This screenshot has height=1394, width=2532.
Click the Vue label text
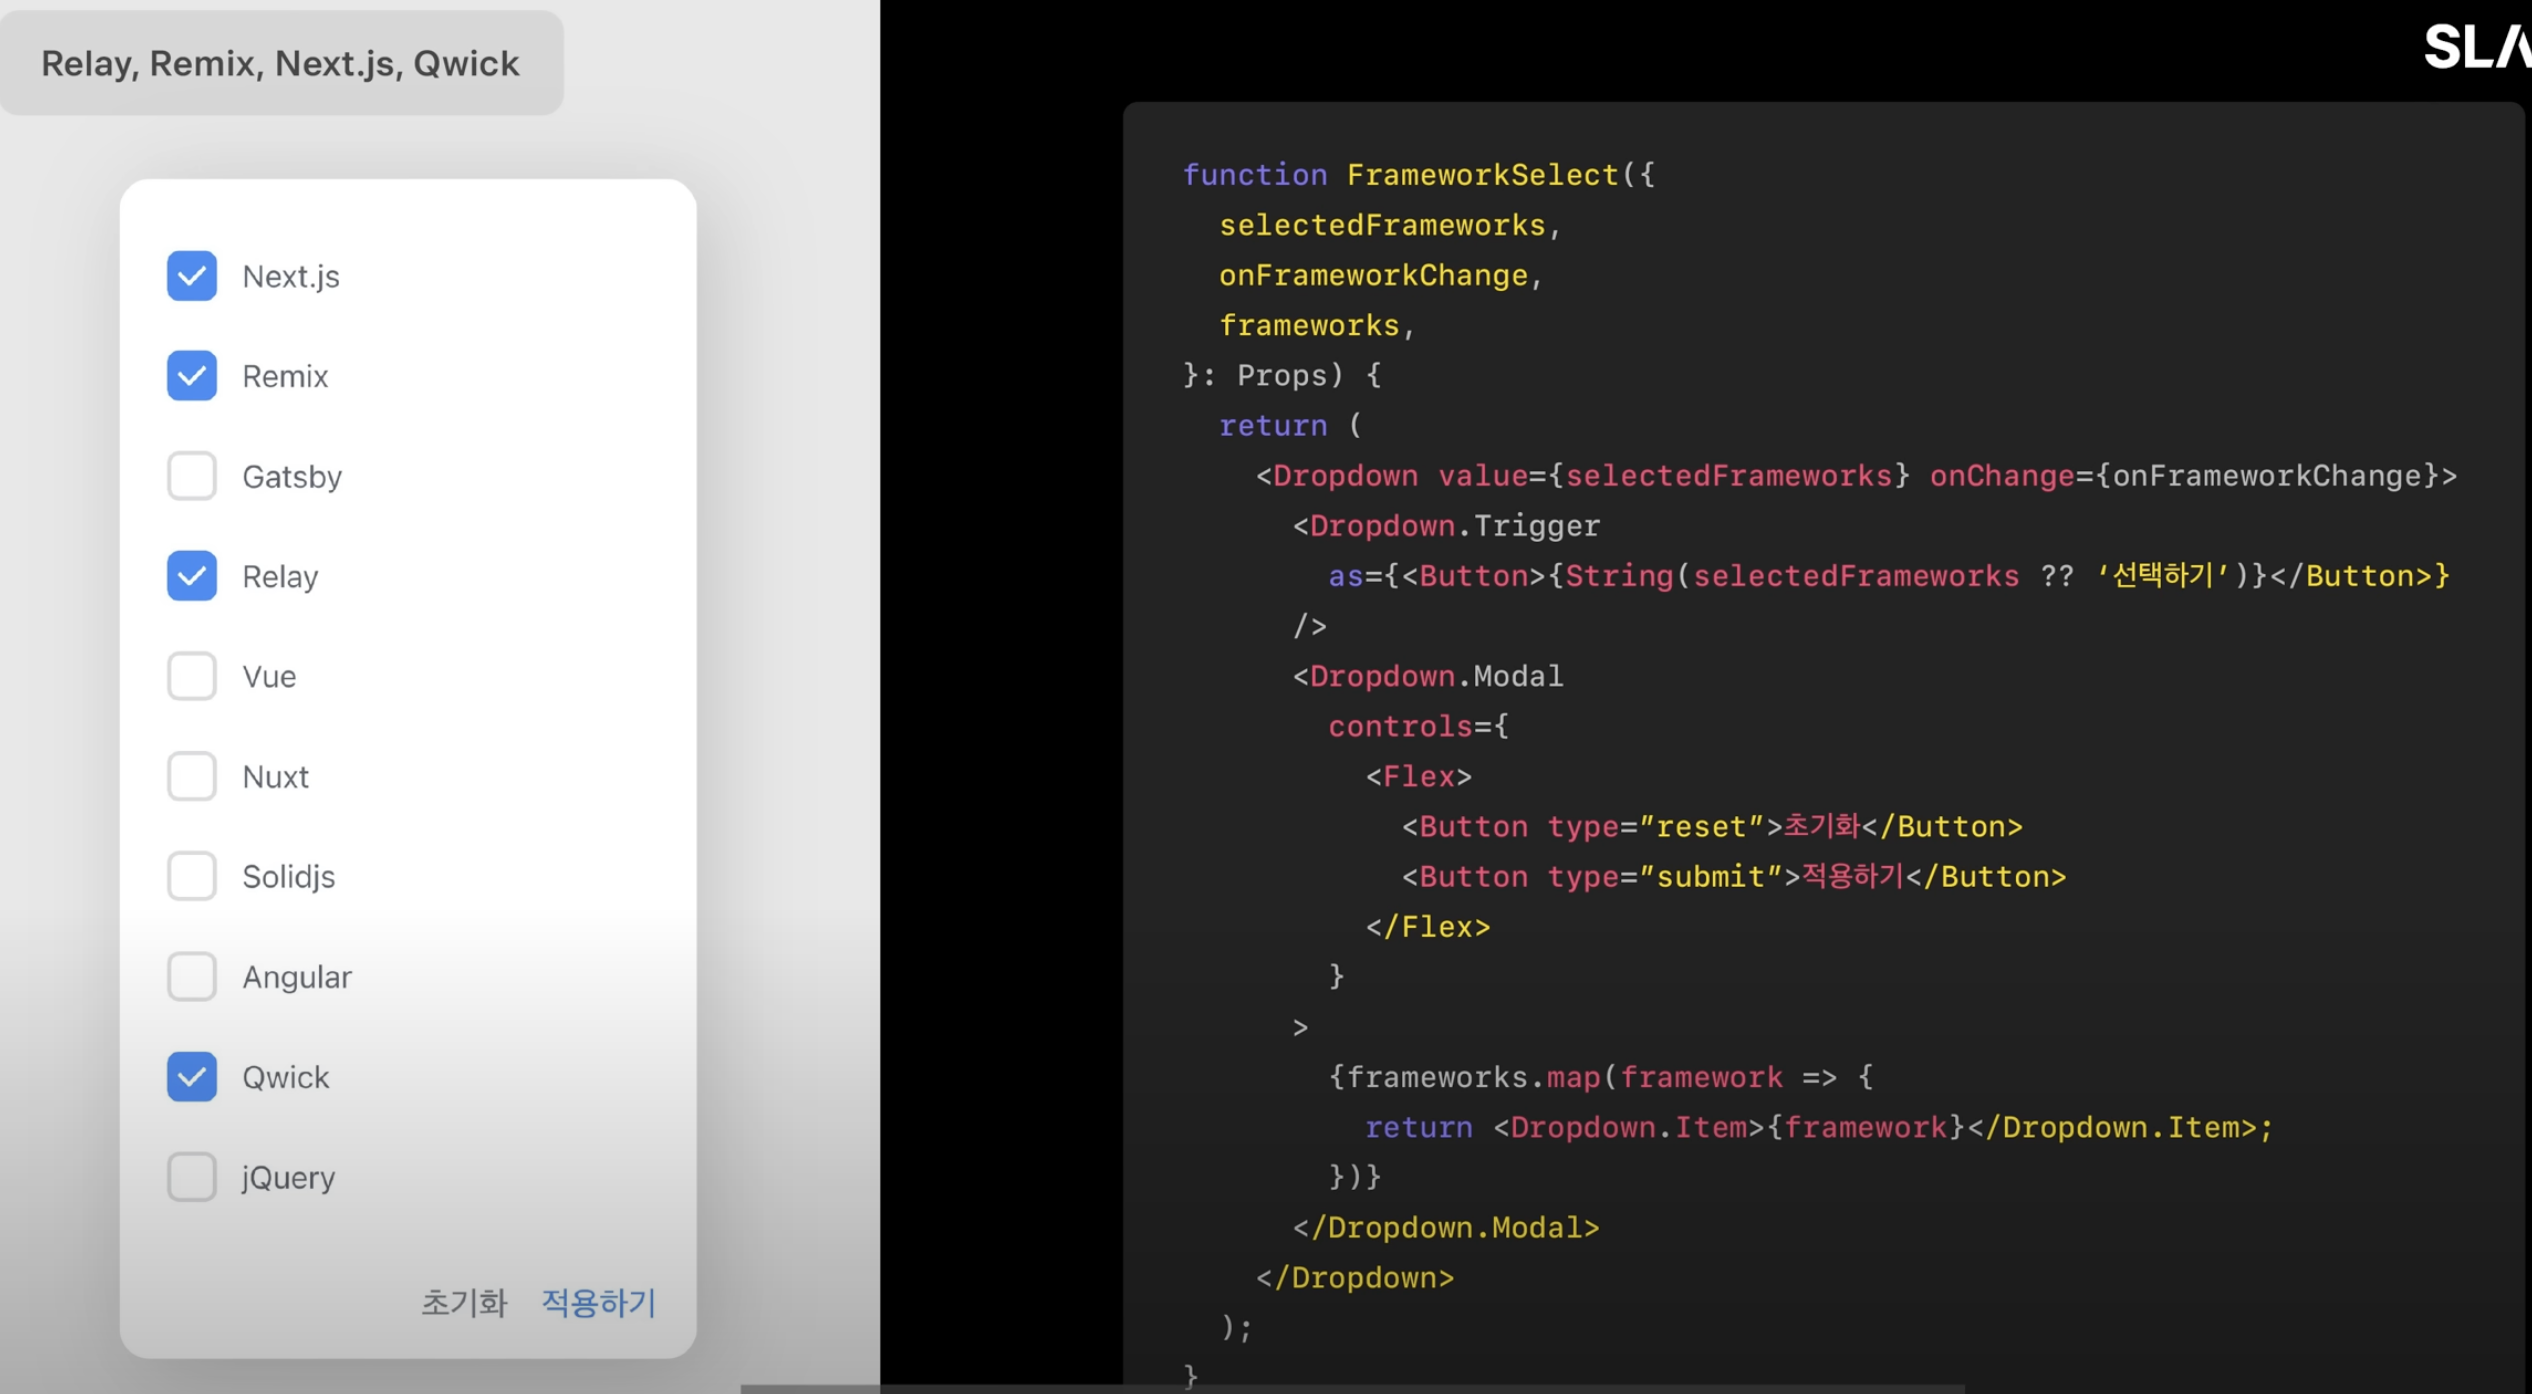click(x=269, y=677)
